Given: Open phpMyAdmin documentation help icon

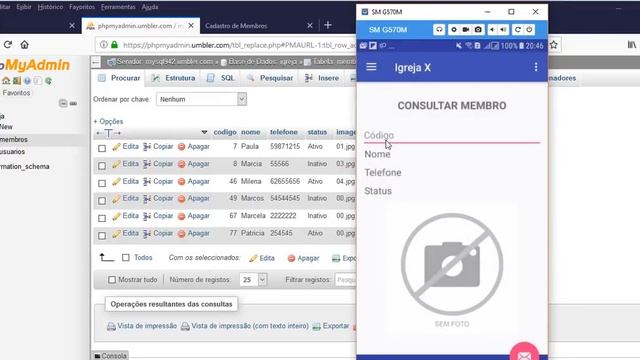Looking at the screenshot, I should pos(27,81).
